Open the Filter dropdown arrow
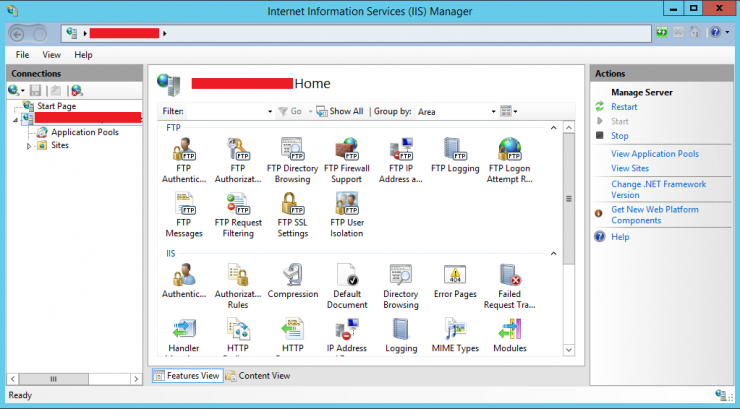The image size is (740, 409). tap(270, 112)
